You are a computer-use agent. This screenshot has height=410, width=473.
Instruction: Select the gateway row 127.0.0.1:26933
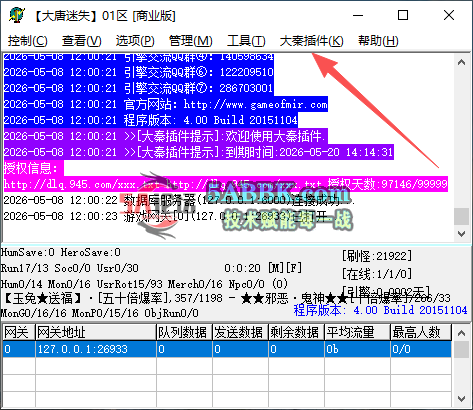point(227,349)
